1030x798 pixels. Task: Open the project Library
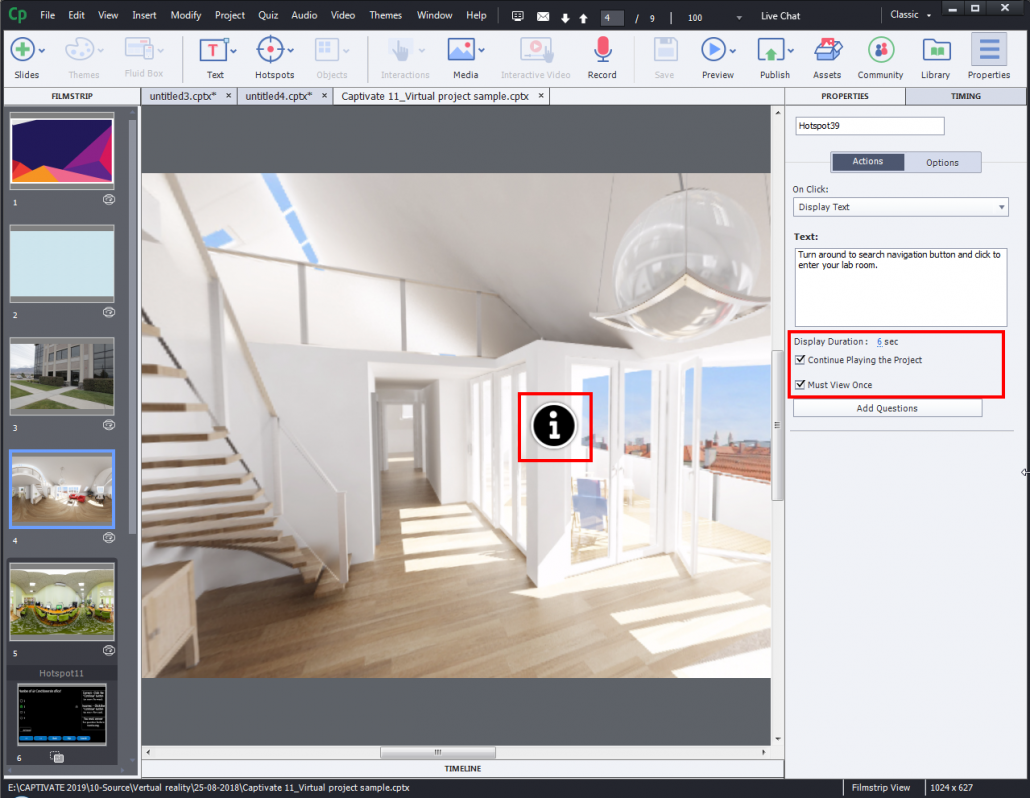click(x=936, y=50)
